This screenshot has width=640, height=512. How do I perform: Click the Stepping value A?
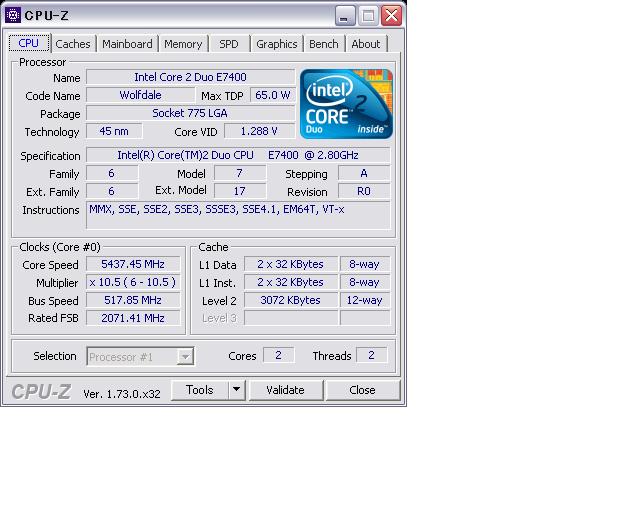pyautogui.click(x=364, y=174)
